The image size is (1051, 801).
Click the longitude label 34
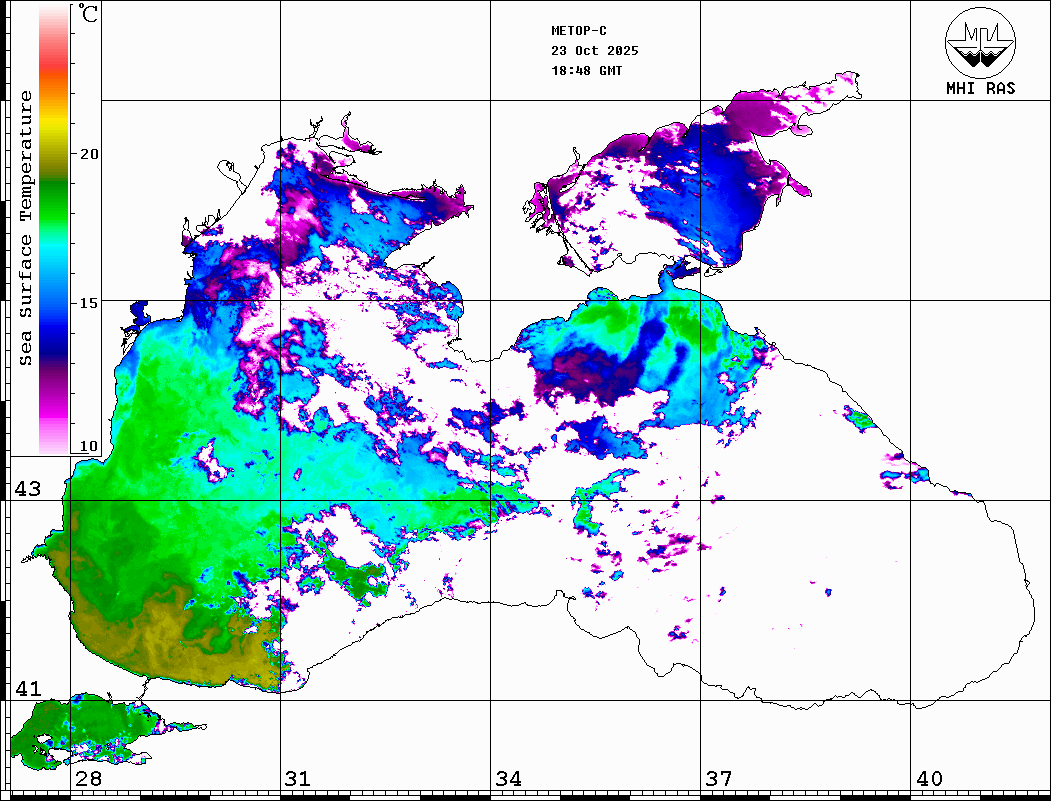[508, 779]
